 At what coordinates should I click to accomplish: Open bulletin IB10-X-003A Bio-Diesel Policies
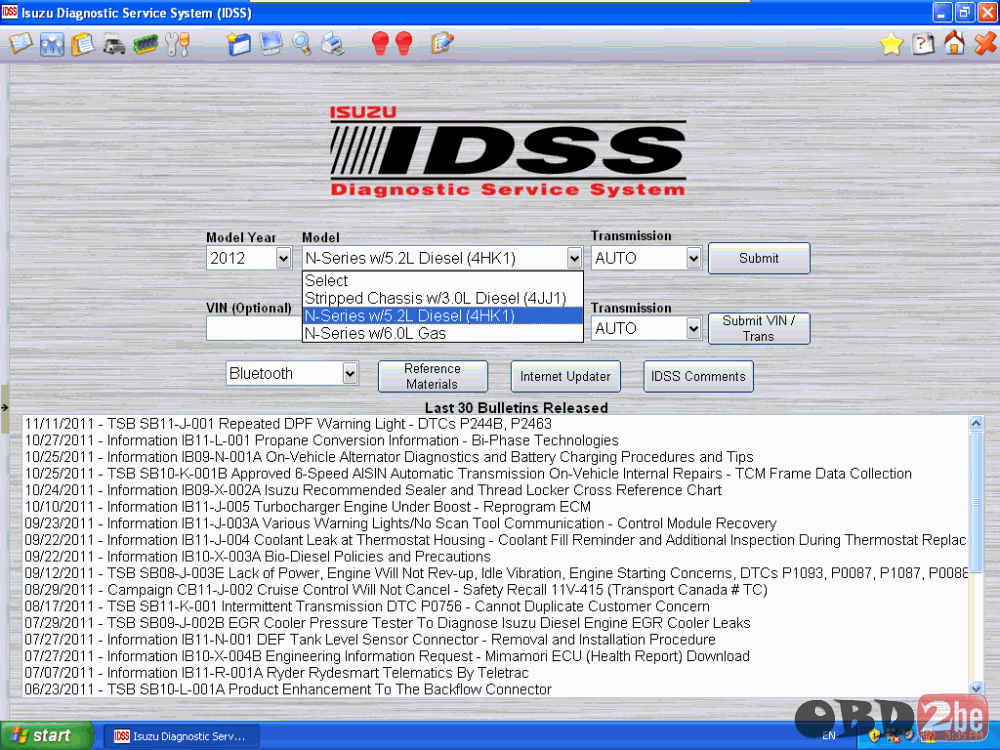coord(258,557)
